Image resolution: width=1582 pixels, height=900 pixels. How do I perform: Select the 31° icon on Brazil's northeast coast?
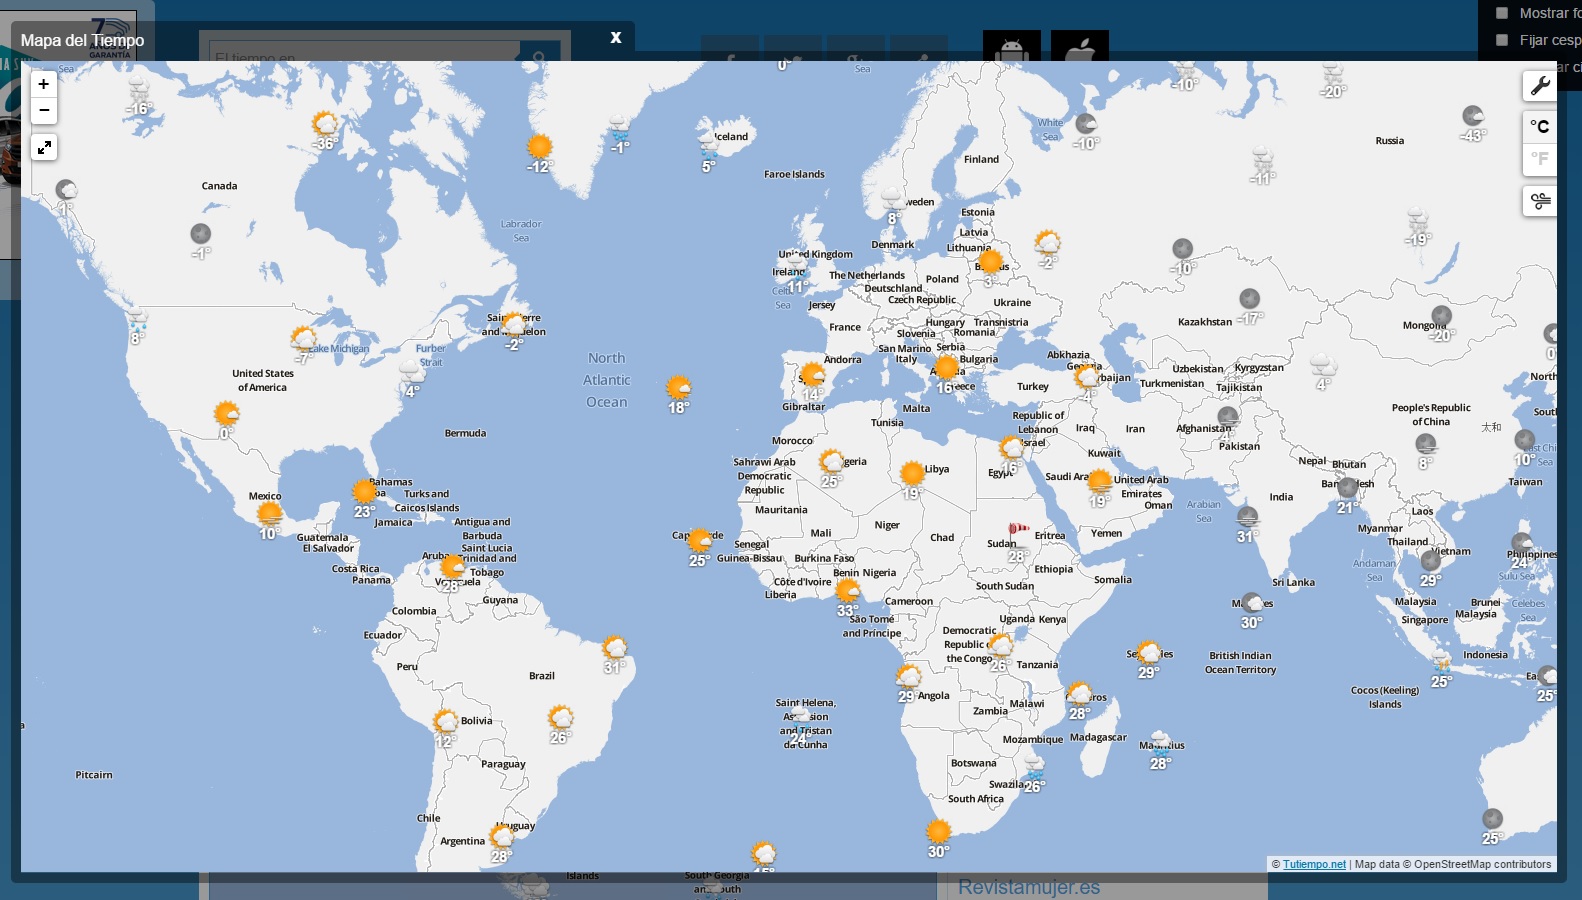(615, 647)
